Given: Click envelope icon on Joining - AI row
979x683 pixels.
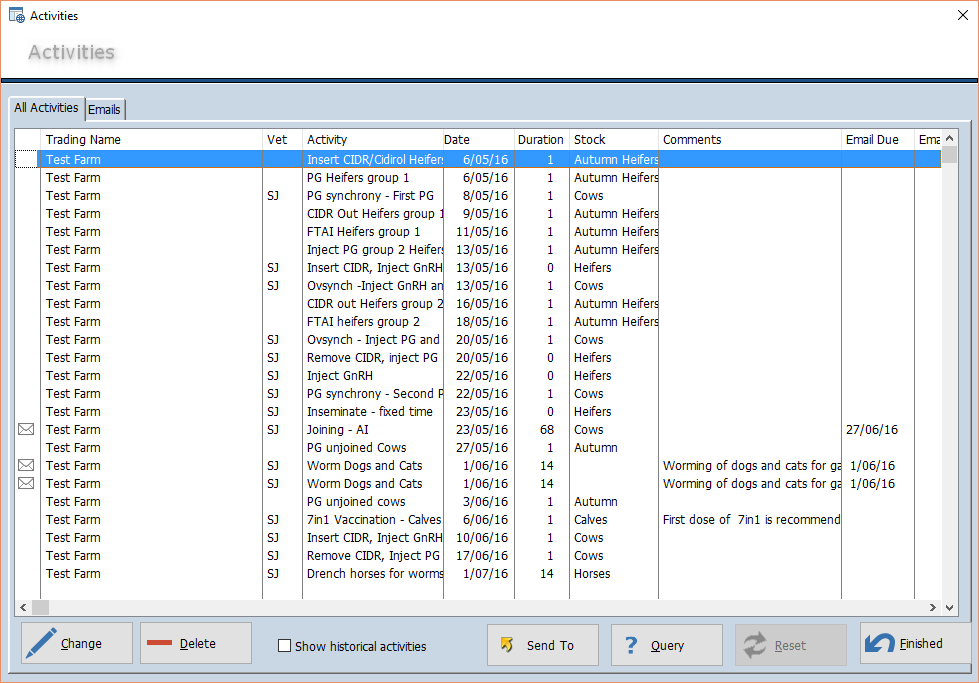Looking at the screenshot, I should click(x=26, y=429).
